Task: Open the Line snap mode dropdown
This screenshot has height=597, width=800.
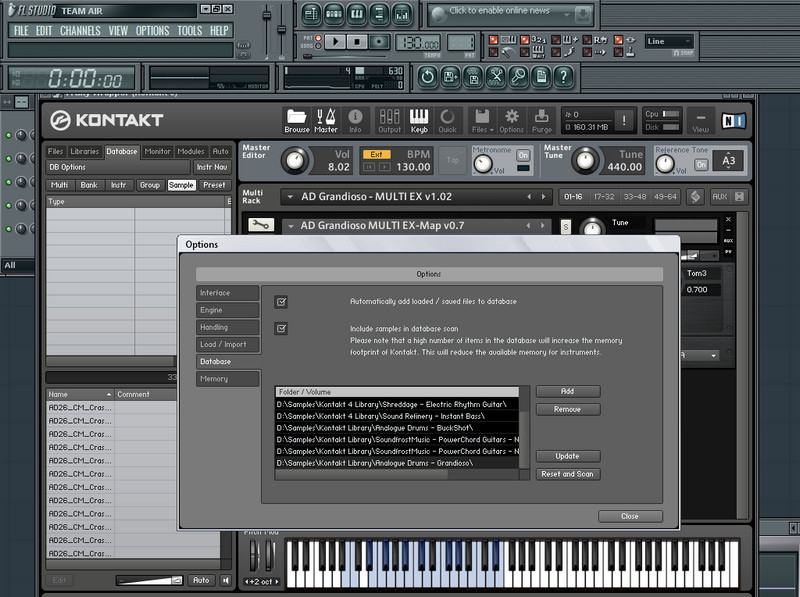Action: tap(668, 42)
